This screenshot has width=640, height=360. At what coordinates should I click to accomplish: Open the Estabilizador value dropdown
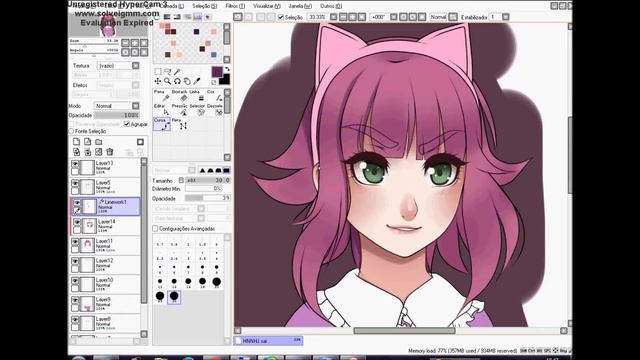[506, 17]
